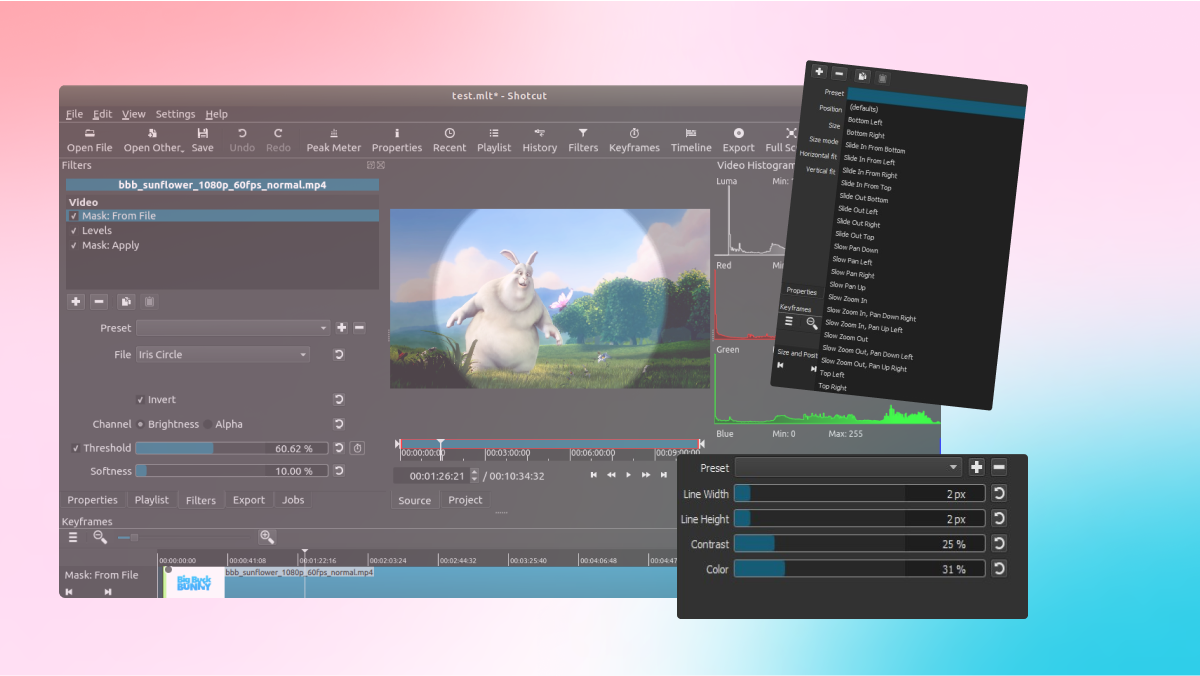Switch to the Project tab

465,501
